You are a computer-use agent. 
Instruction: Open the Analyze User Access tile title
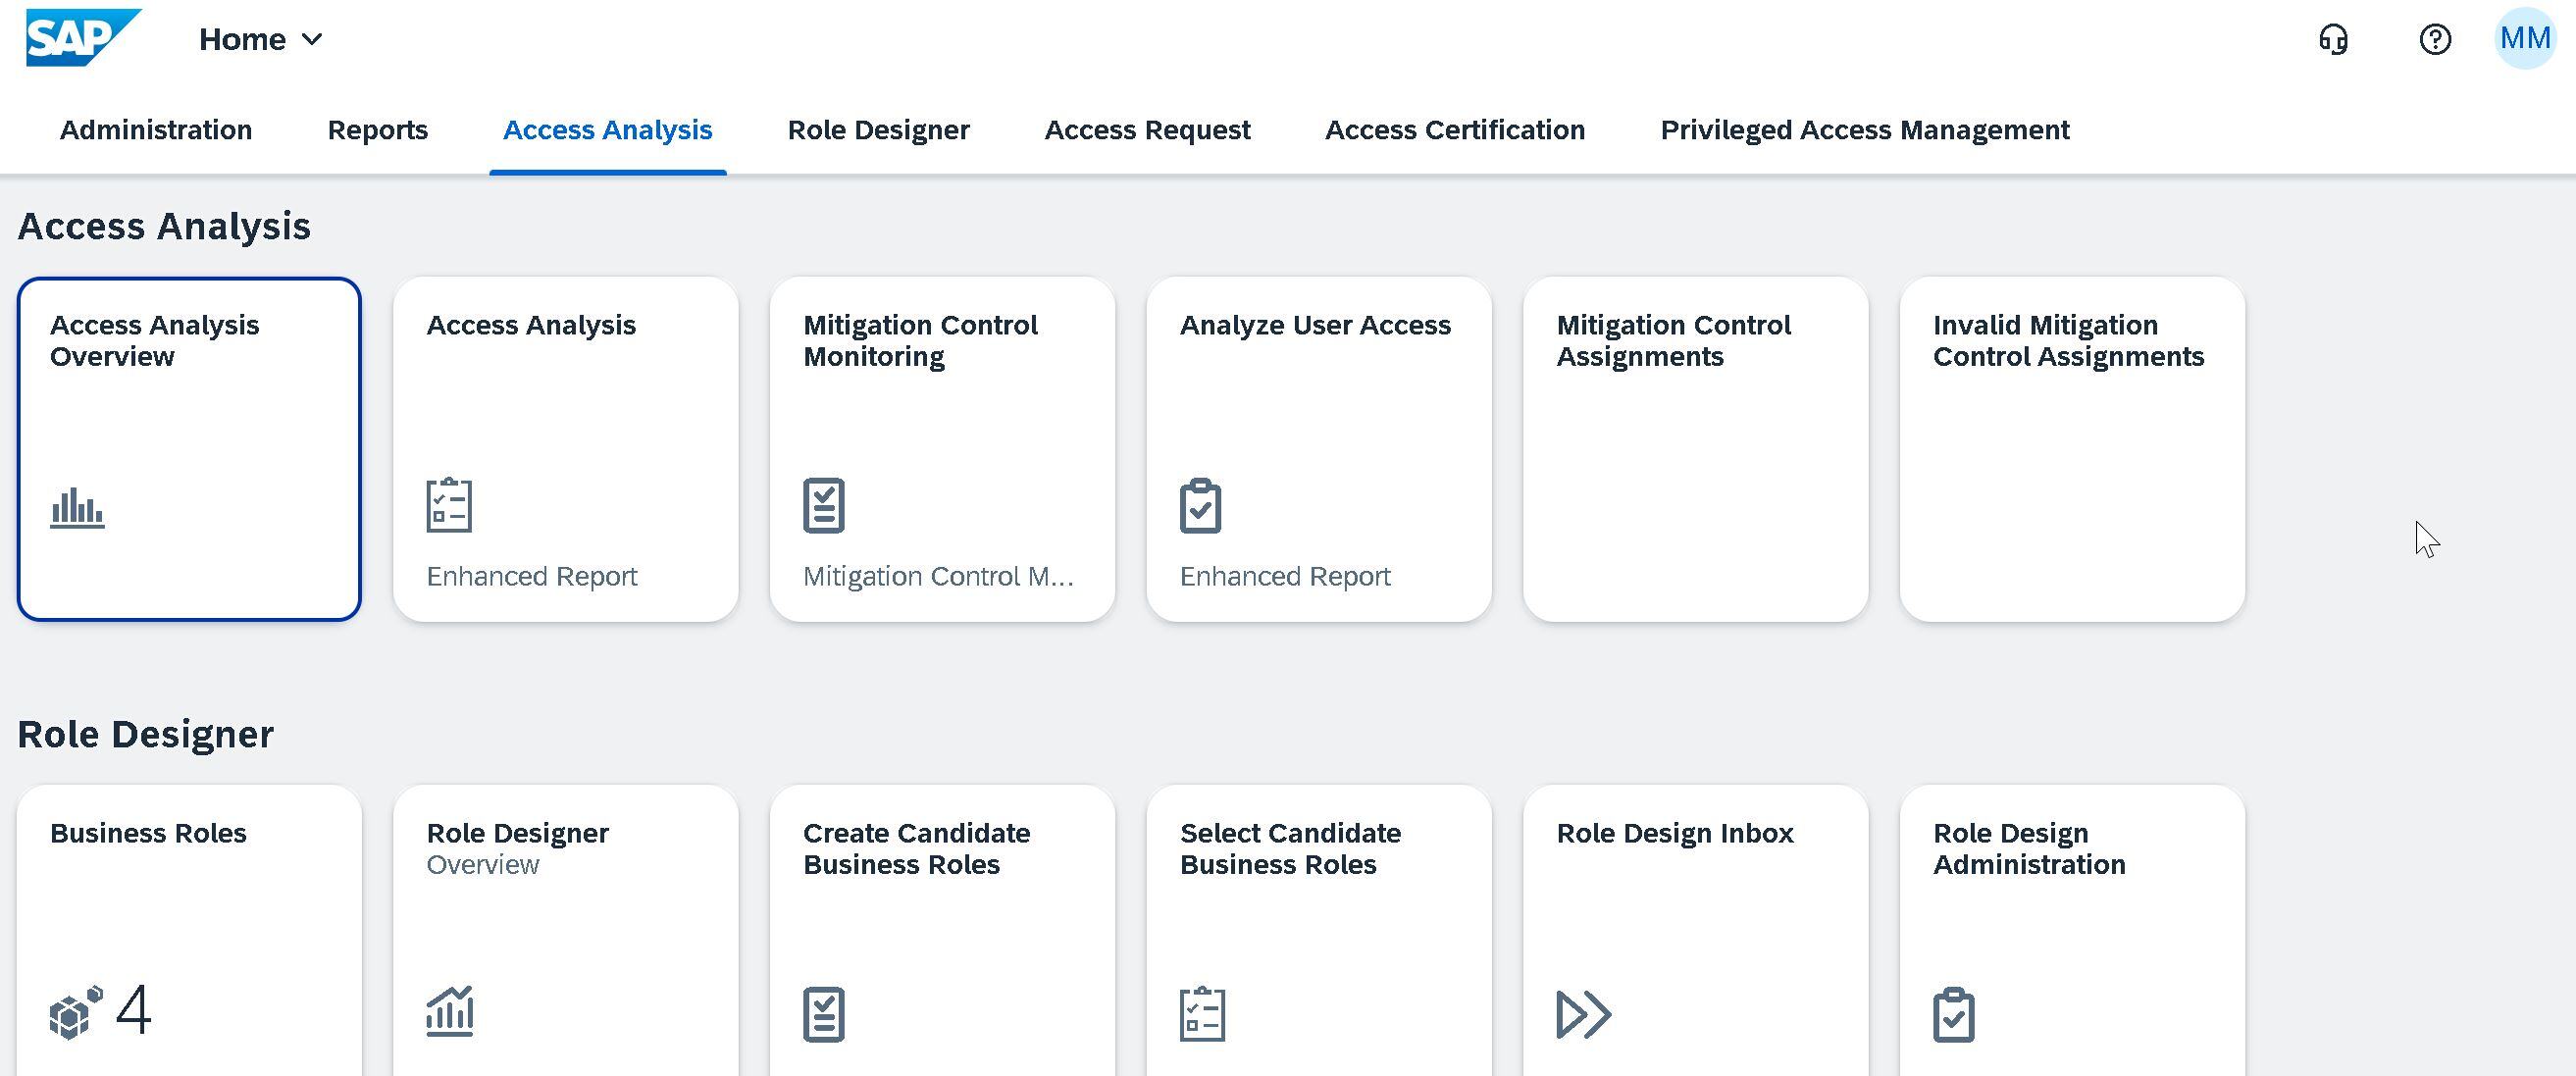point(1315,325)
